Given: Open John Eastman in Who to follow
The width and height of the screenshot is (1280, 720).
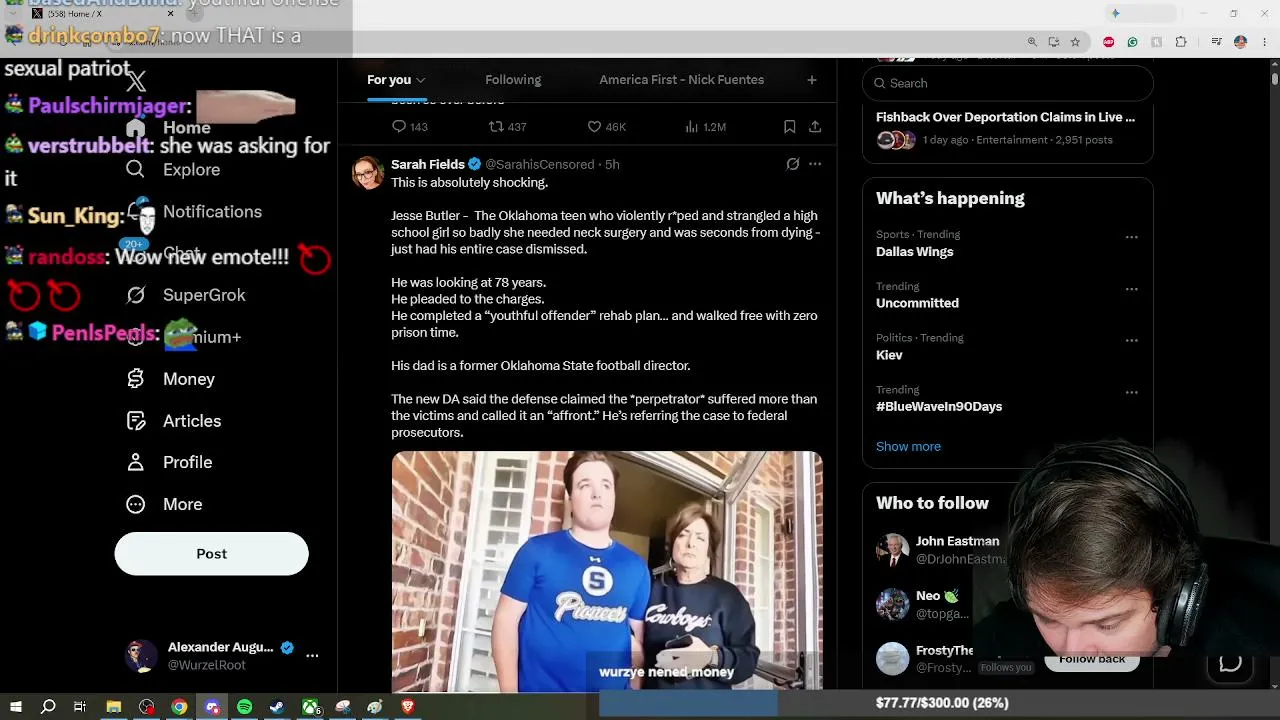Looking at the screenshot, I should coord(957,541).
